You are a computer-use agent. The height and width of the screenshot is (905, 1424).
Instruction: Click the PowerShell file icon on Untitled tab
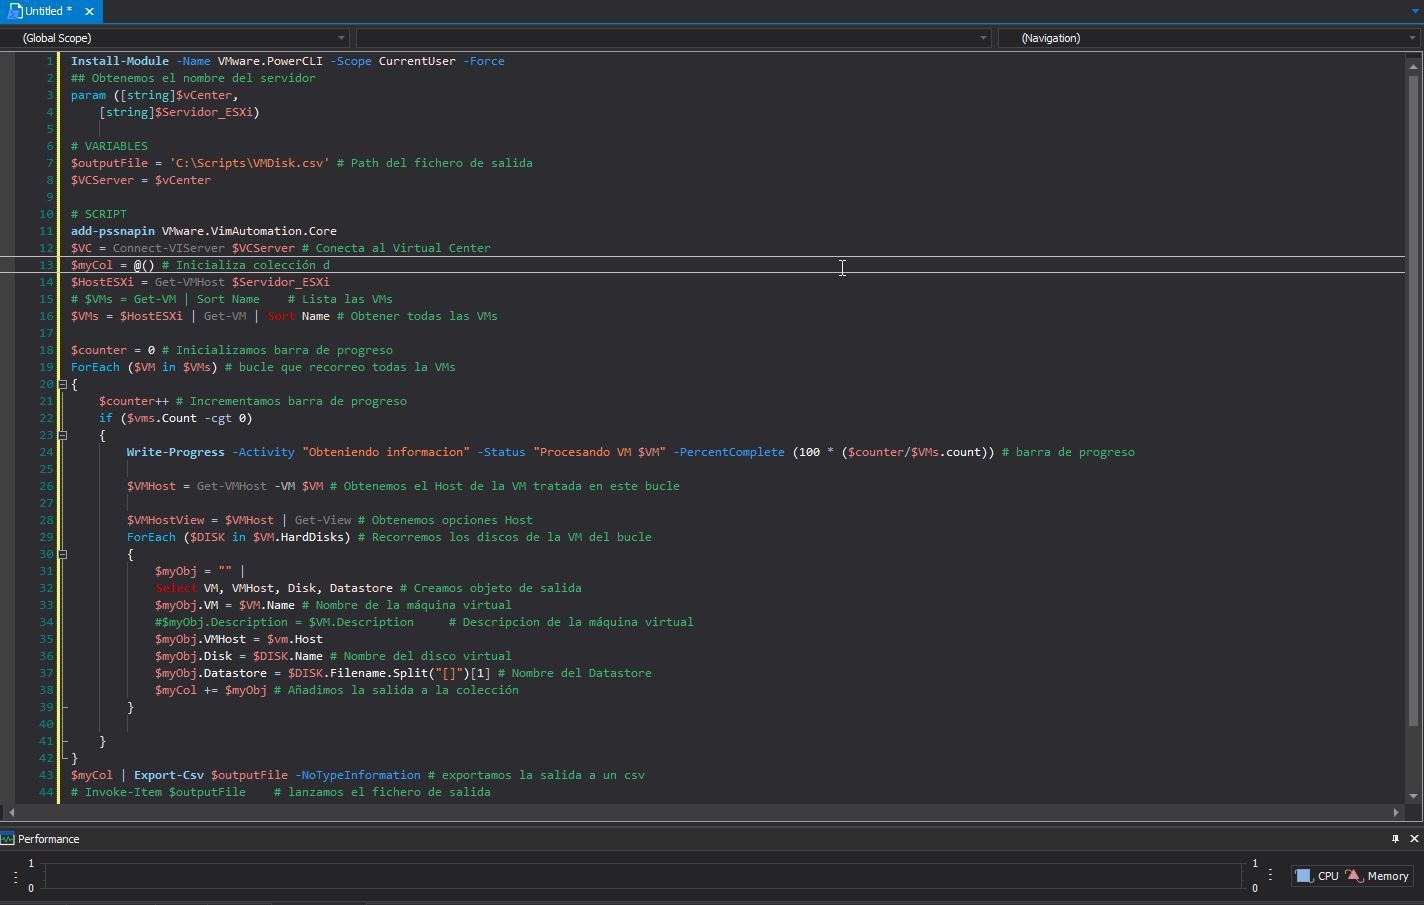(14, 11)
